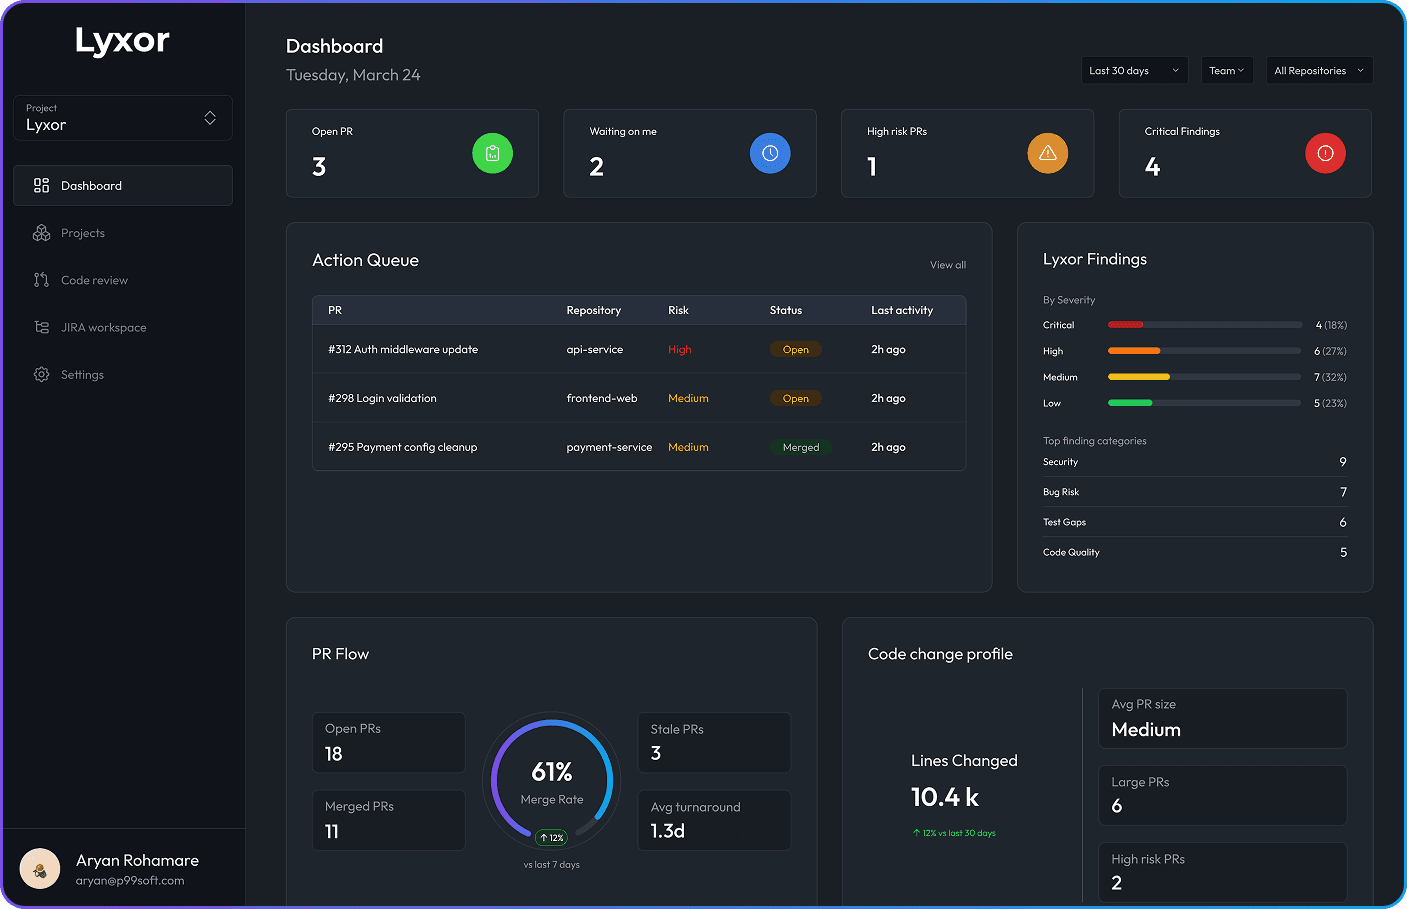Click the 10.4 k Lines Changed value

pyautogui.click(x=945, y=797)
